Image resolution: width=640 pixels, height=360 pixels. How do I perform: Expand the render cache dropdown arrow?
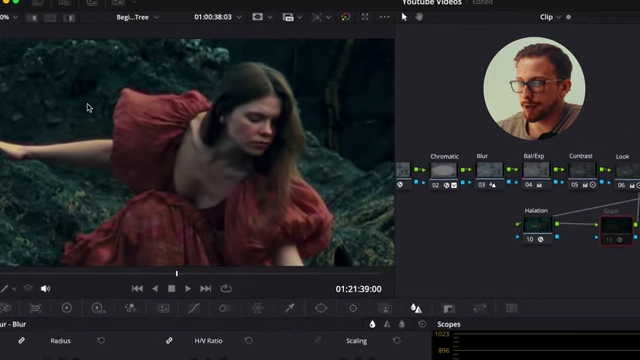click(300, 17)
